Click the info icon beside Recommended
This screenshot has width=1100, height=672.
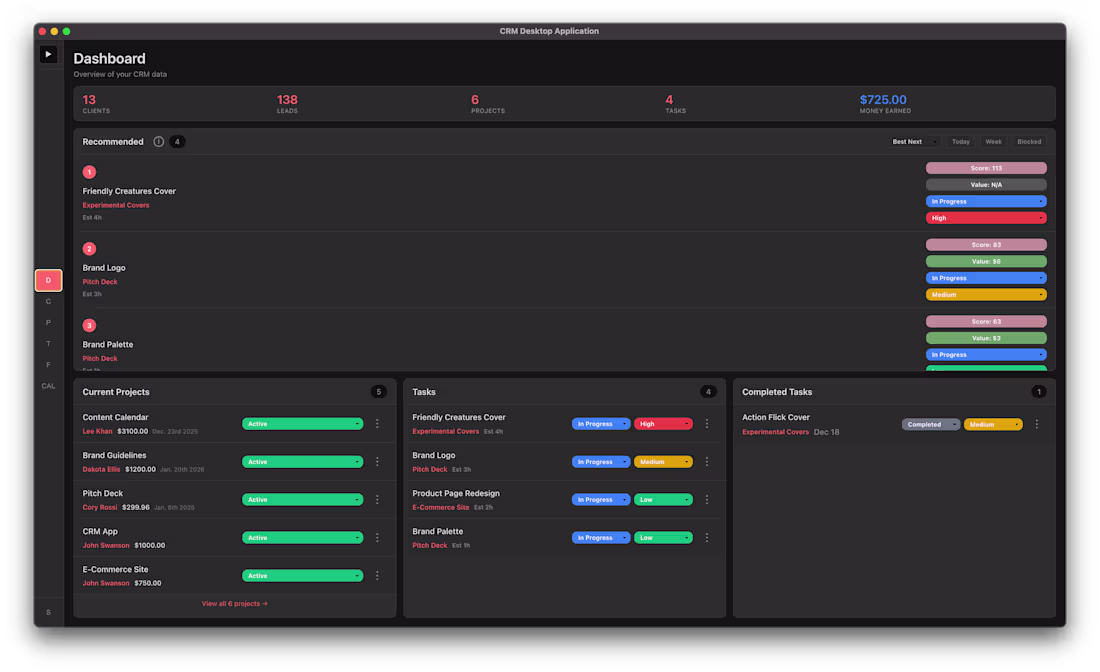pyautogui.click(x=158, y=141)
